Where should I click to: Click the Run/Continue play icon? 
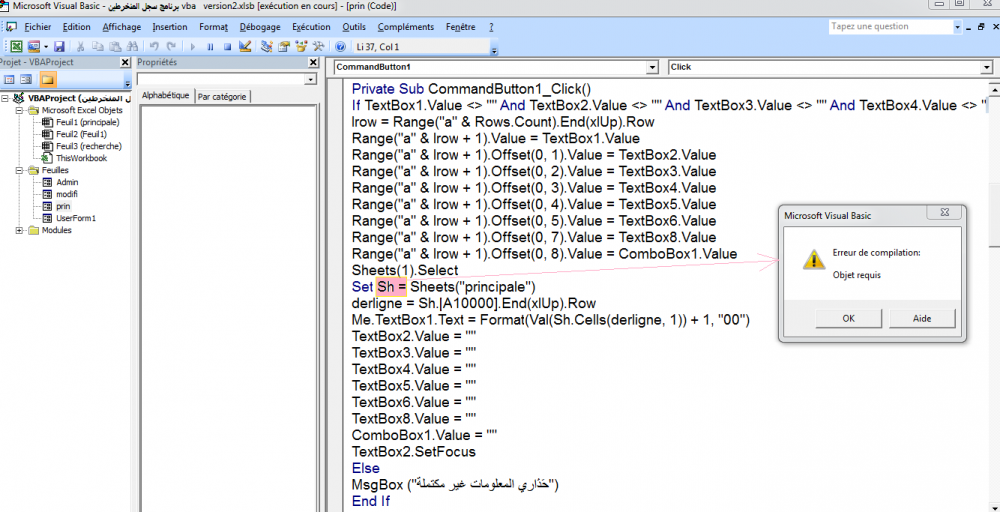point(193,47)
